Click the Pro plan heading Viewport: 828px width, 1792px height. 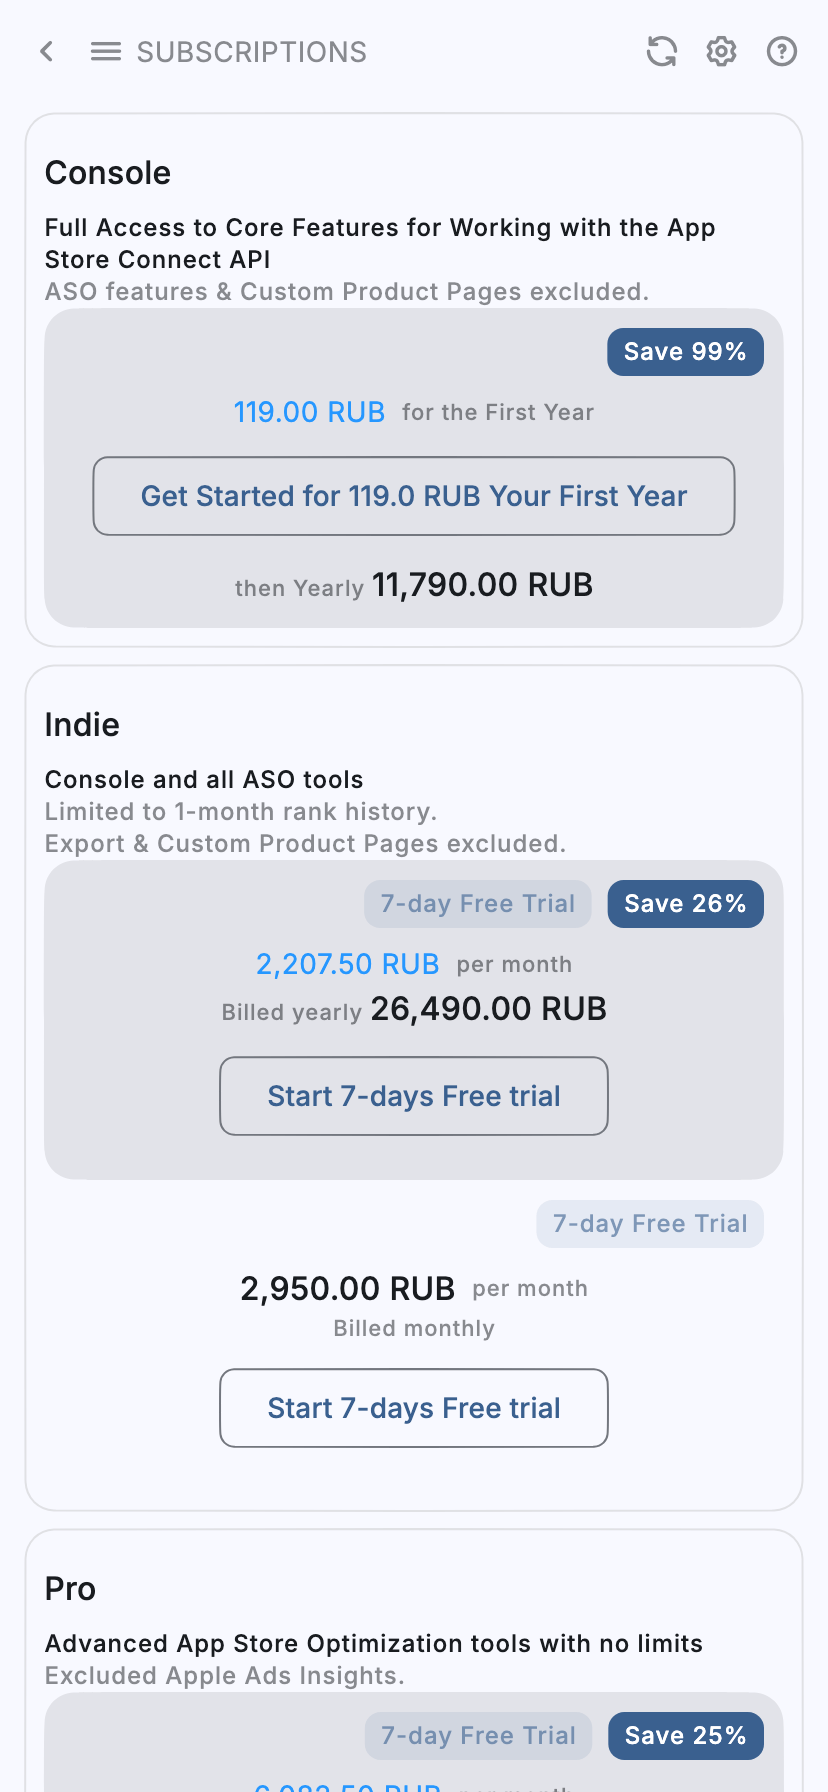click(70, 1589)
